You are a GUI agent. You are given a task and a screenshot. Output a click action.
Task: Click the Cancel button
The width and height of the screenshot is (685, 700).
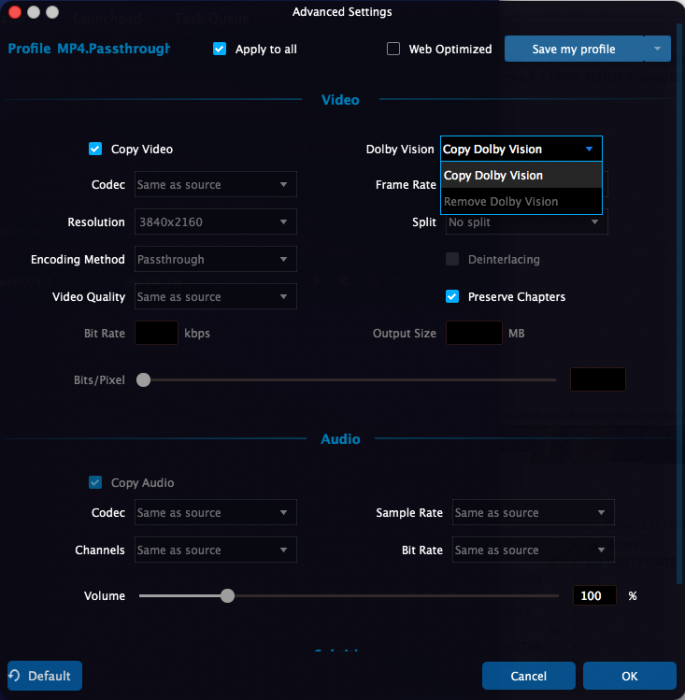coord(529,676)
